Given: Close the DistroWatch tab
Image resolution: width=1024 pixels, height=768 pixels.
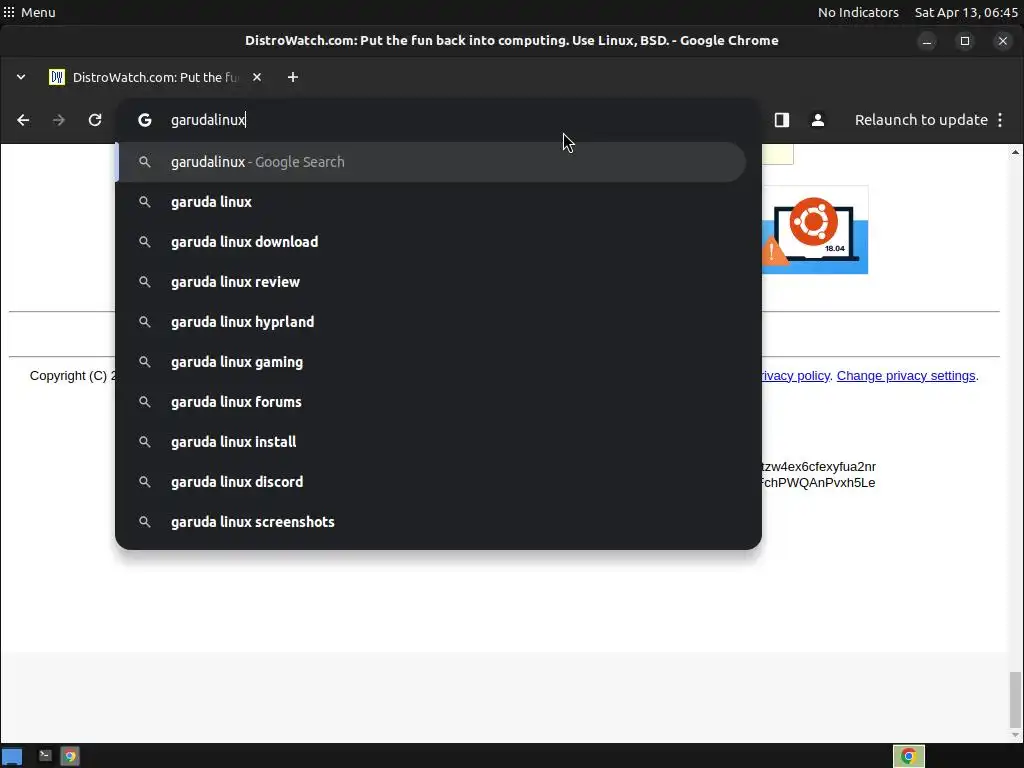Looking at the screenshot, I should pyautogui.click(x=257, y=77).
